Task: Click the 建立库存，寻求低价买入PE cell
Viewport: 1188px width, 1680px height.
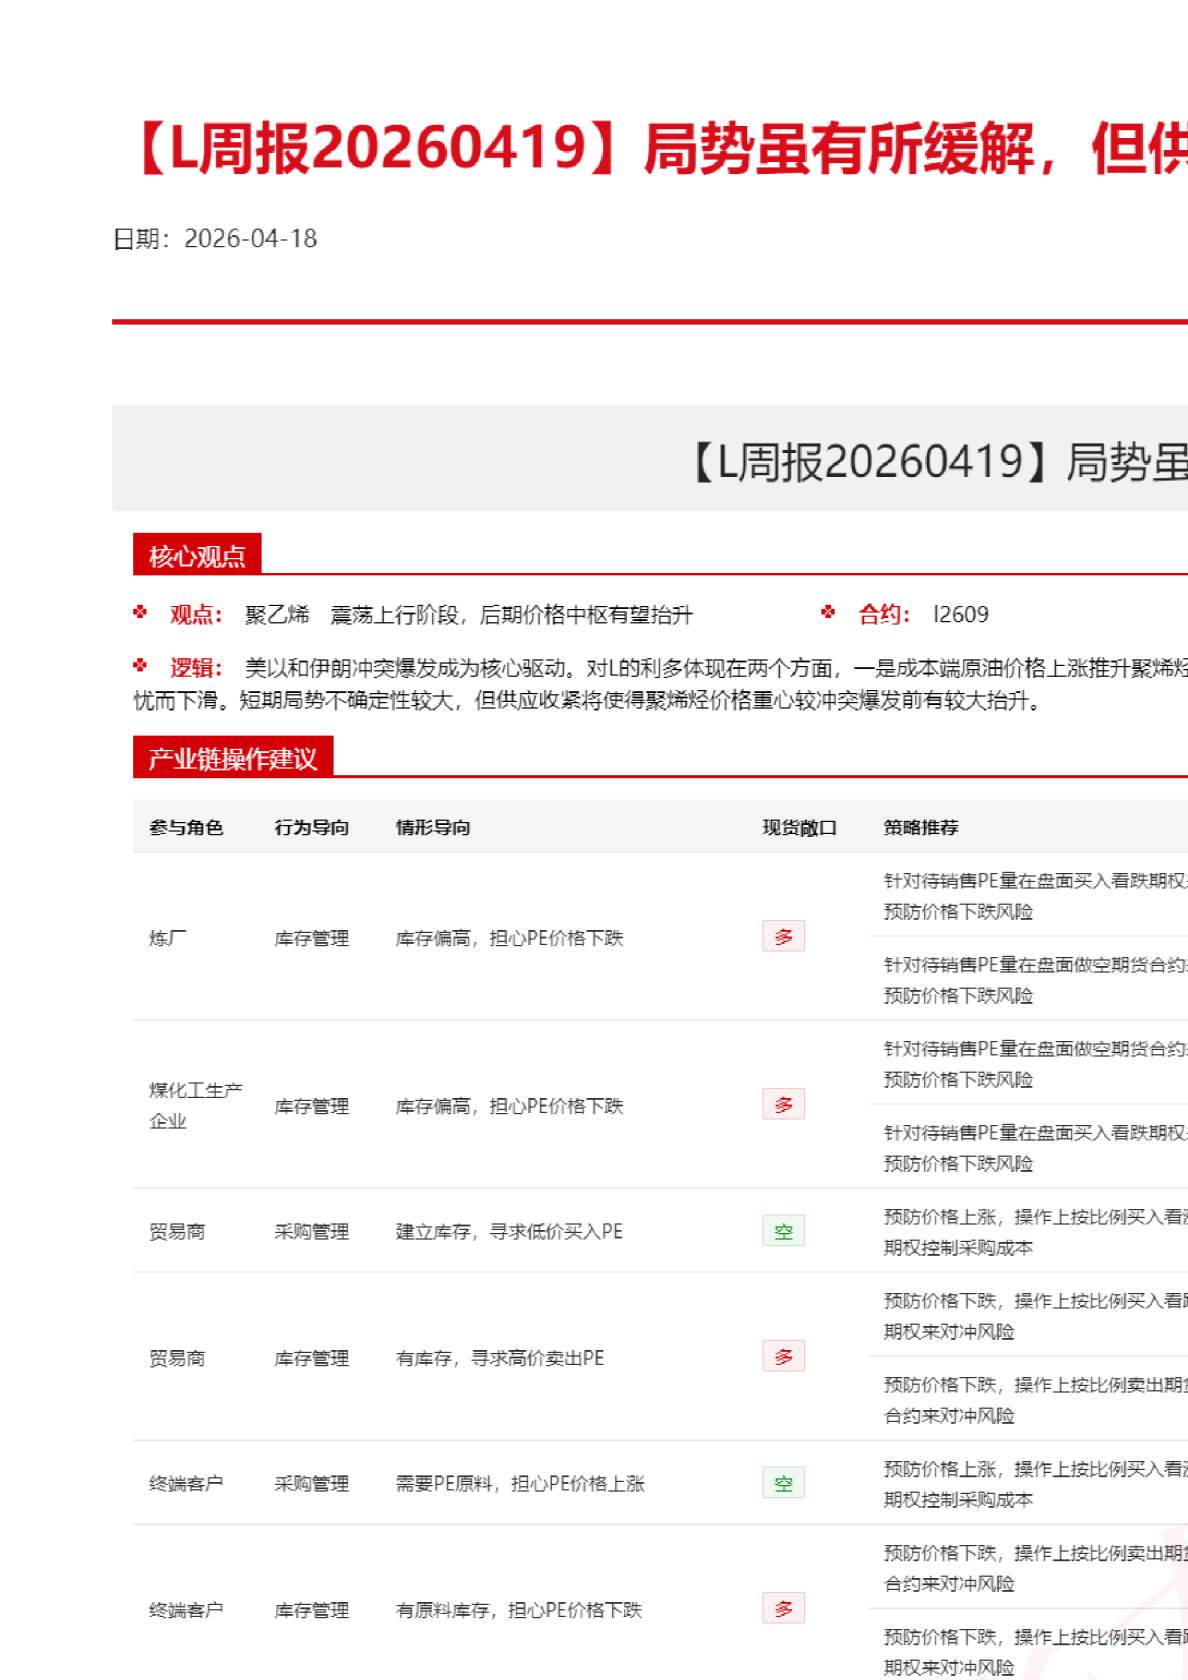Action: tap(509, 1231)
